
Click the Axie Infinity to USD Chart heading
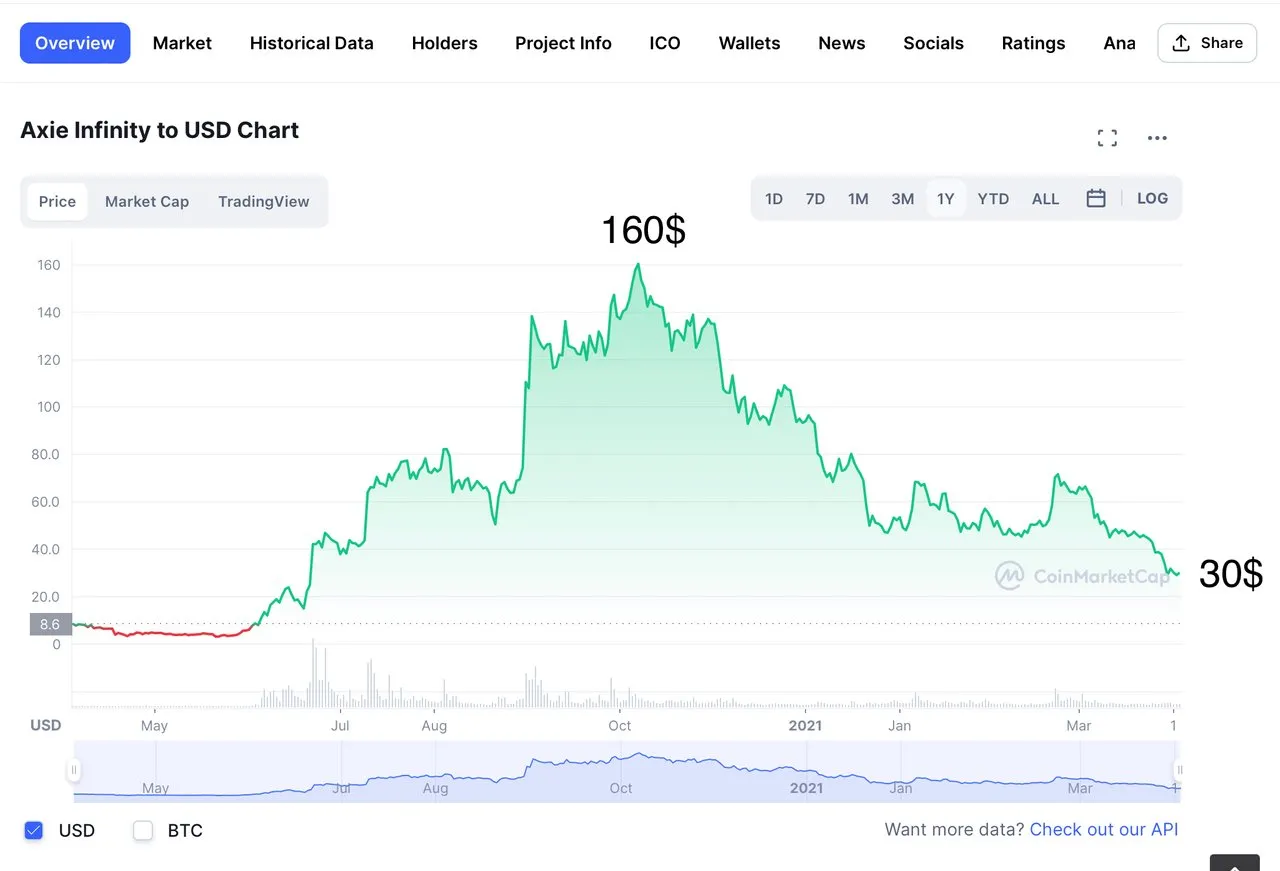pos(160,130)
